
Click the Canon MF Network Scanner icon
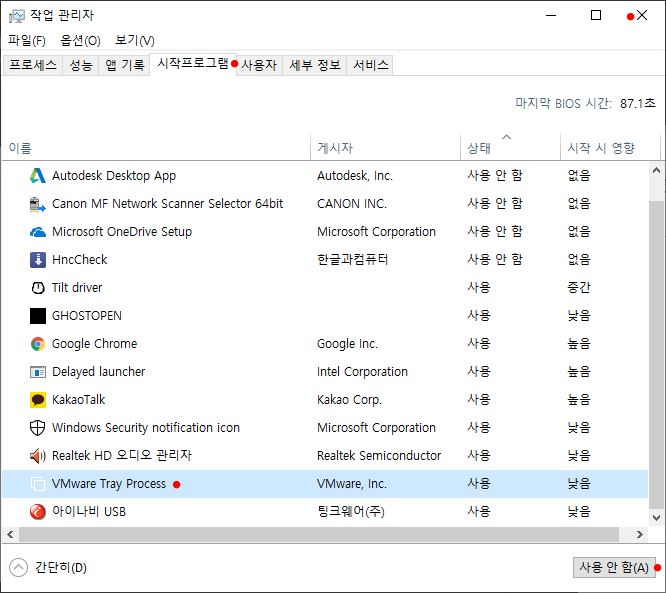point(38,204)
